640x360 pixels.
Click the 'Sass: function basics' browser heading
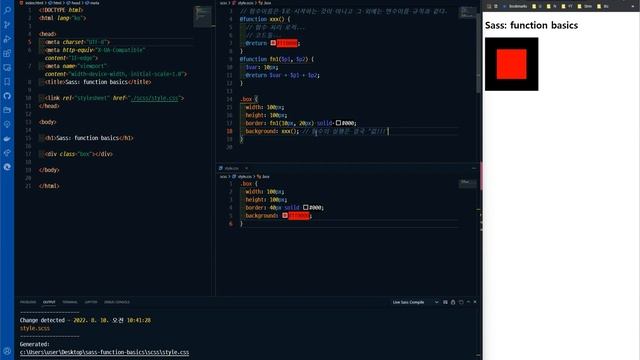(531, 25)
